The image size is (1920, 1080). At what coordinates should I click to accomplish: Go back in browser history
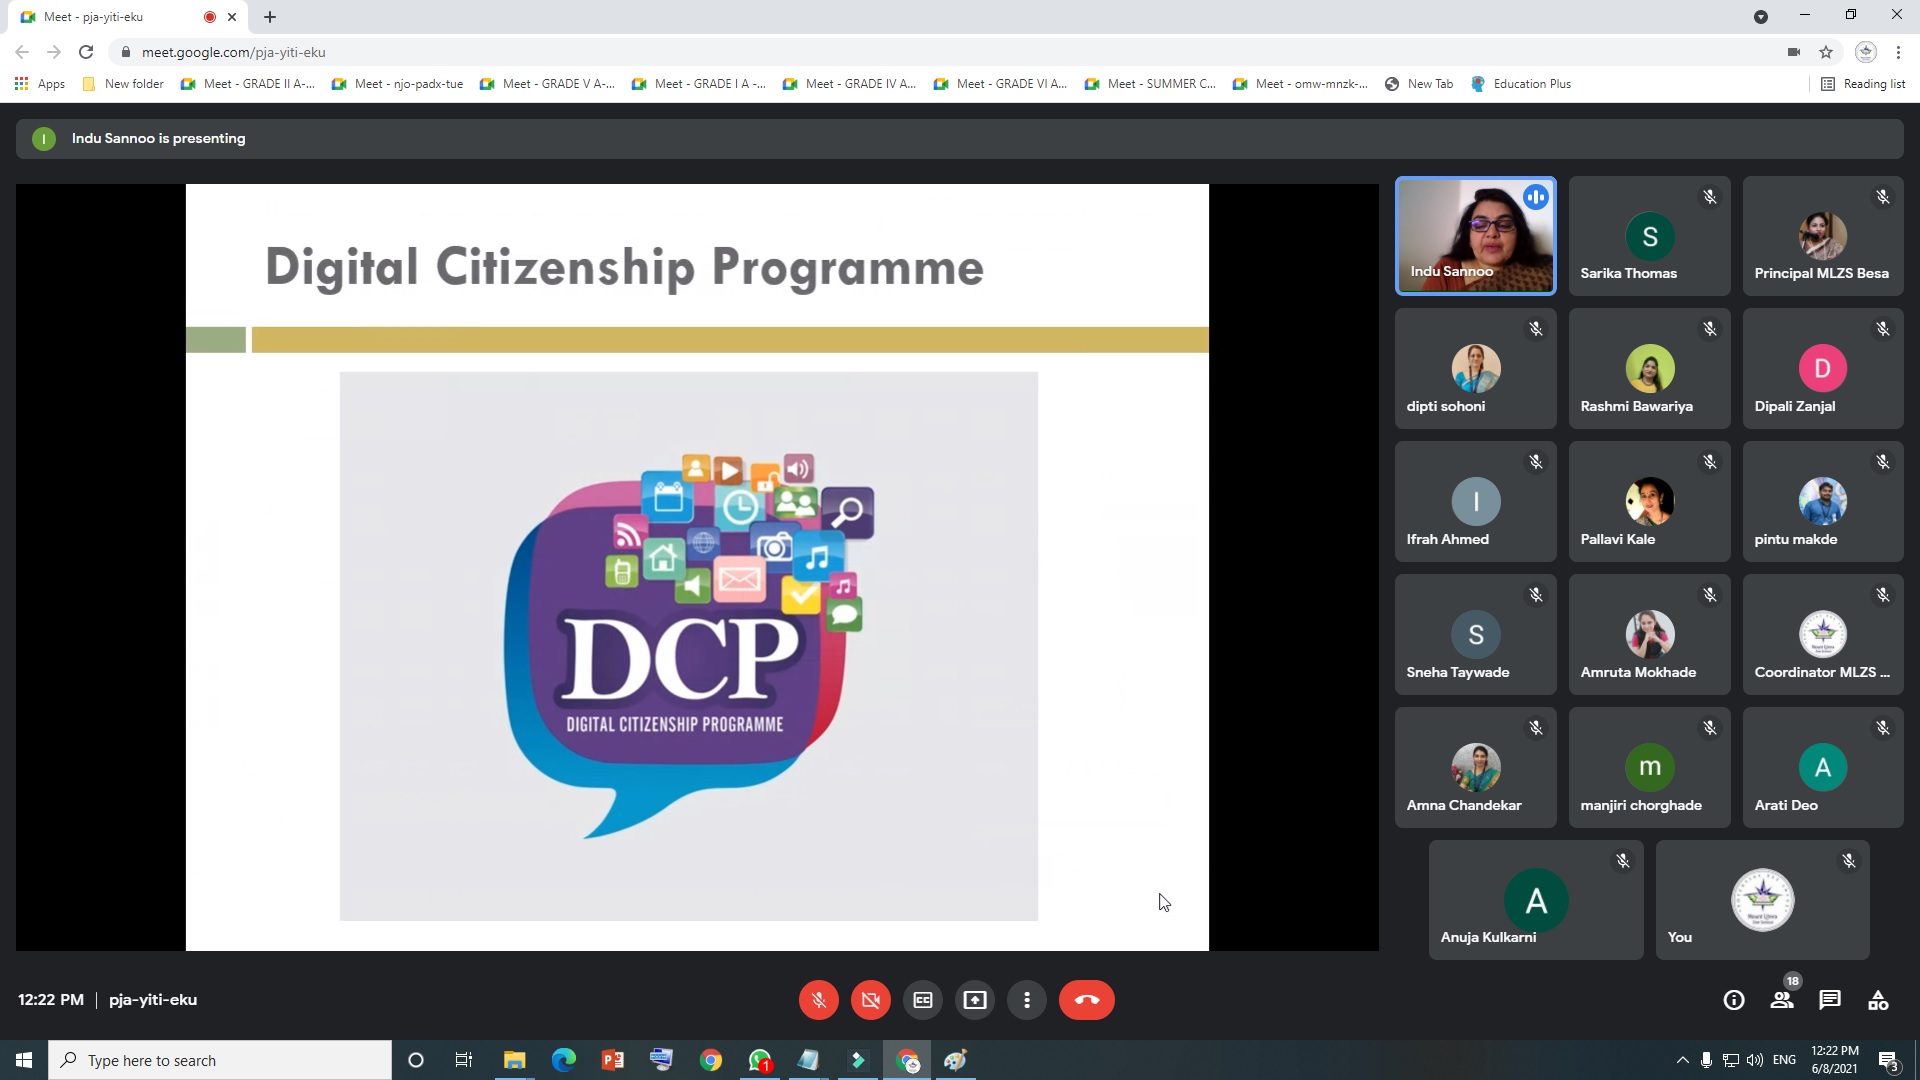coord(22,52)
